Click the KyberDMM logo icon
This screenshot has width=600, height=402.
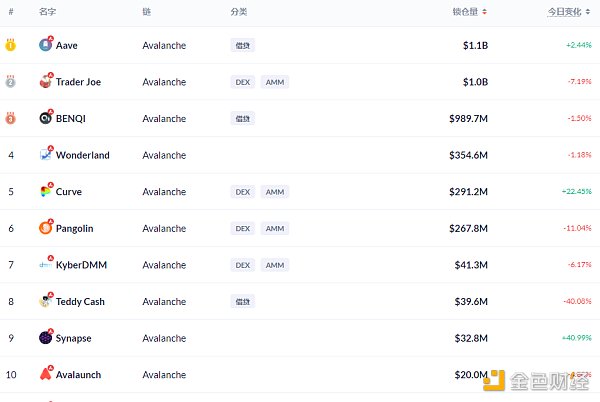click(46, 265)
